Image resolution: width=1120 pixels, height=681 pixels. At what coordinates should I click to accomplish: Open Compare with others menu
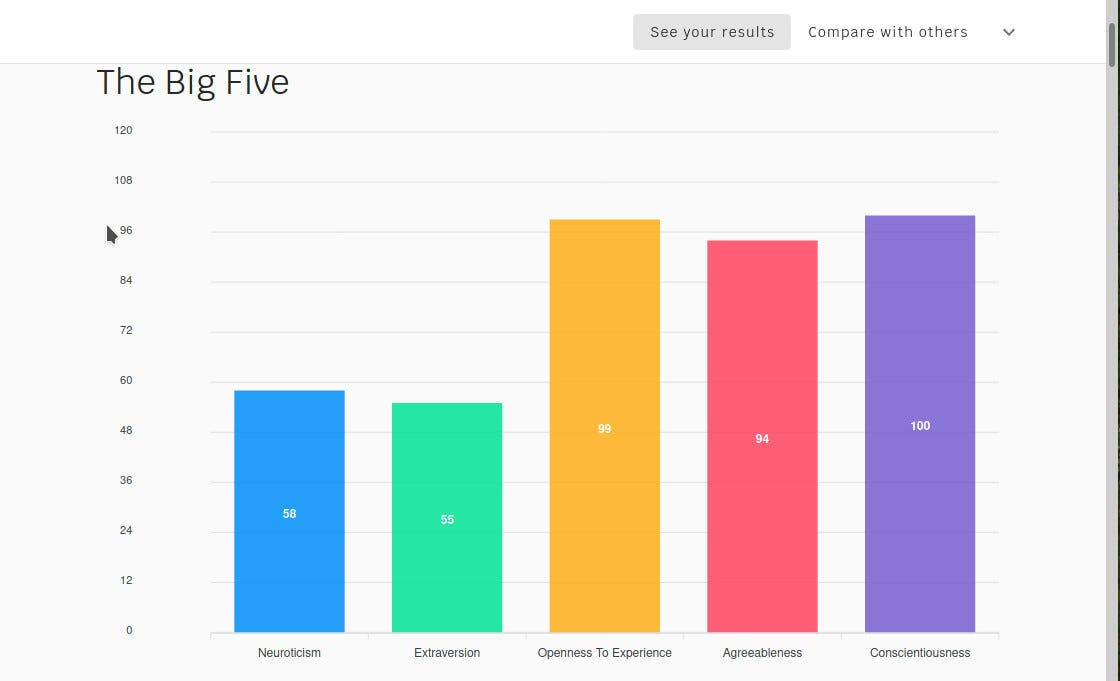pyautogui.click(x=888, y=32)
